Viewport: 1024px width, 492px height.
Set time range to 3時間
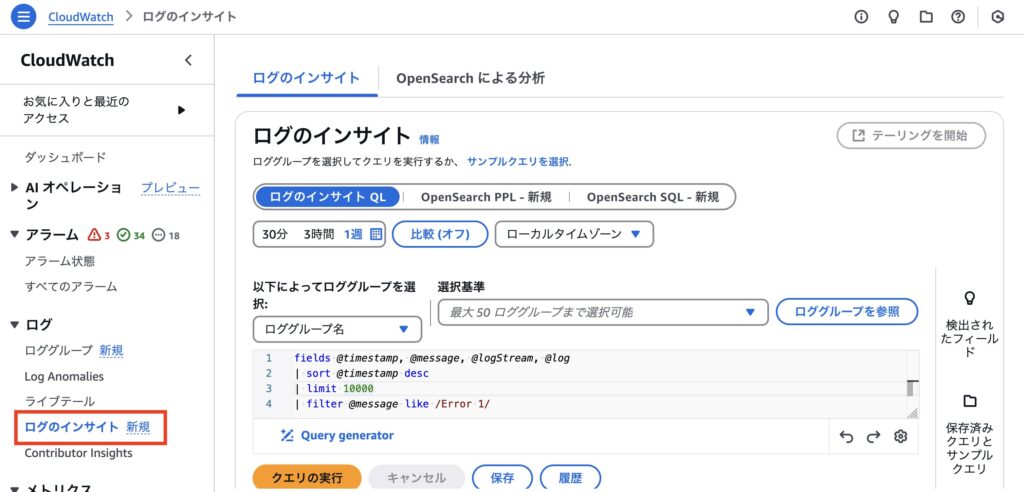tap(319, 235)
